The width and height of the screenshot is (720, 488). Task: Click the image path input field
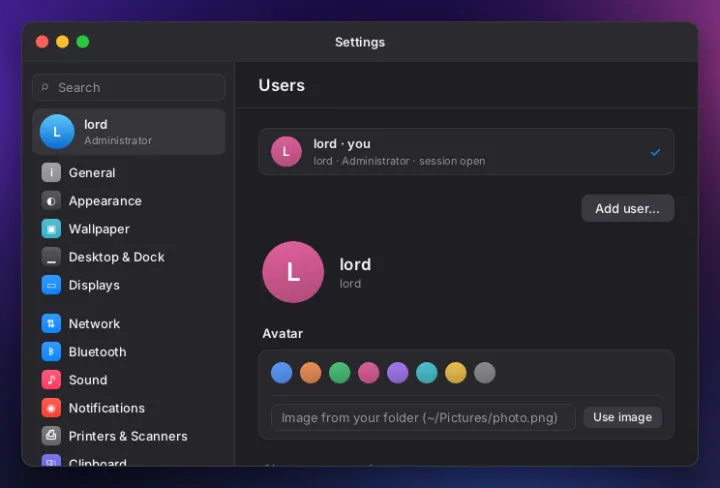click(423, 417)
